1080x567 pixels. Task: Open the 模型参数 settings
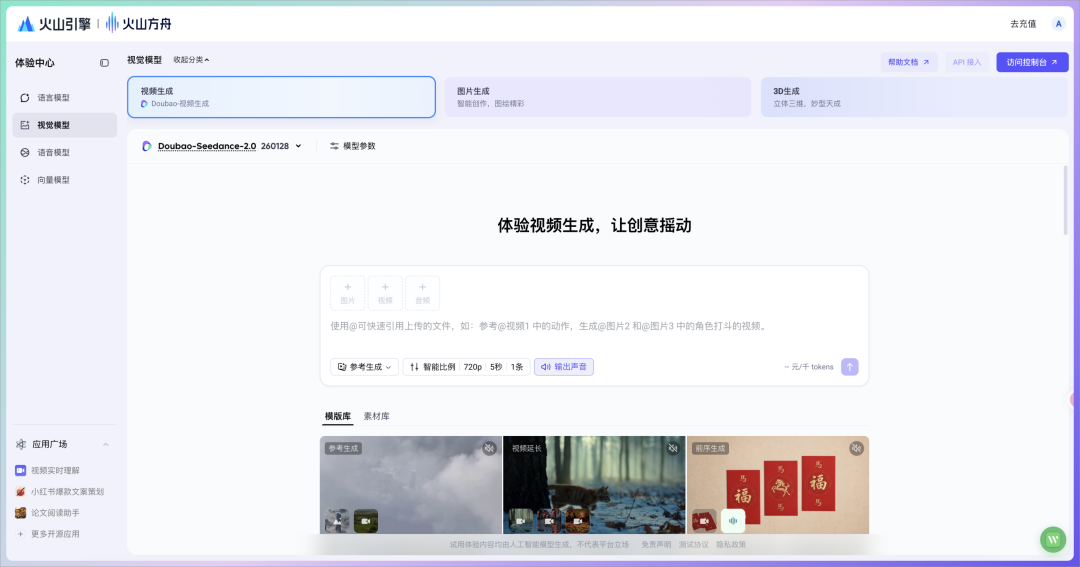[353, 146]
